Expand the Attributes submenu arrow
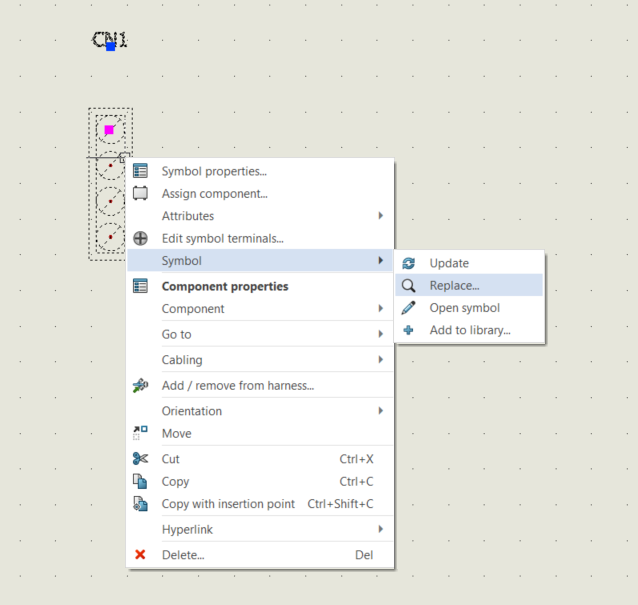Screen dimensions: 638x605 click(380, 216)
